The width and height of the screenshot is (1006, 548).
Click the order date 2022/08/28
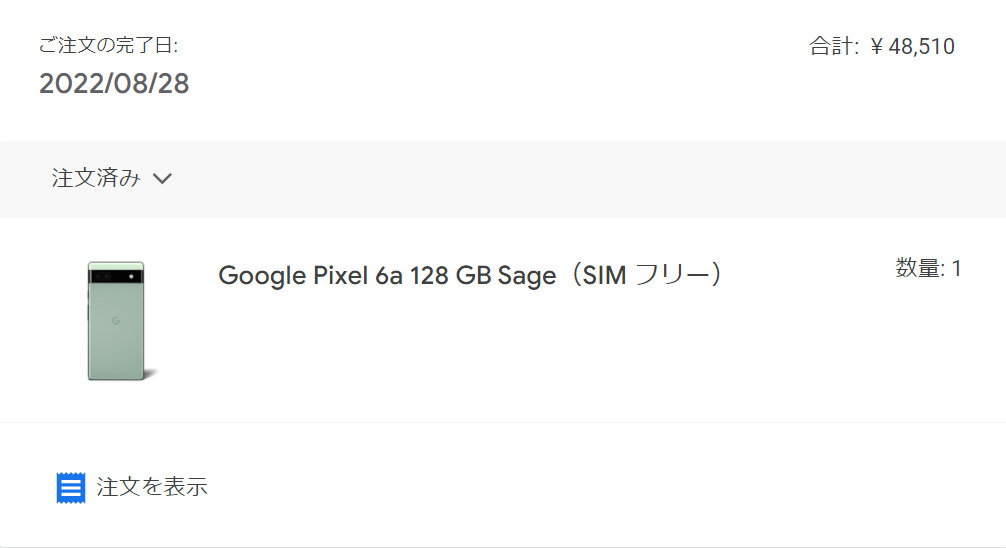click(x=114, y=83)
